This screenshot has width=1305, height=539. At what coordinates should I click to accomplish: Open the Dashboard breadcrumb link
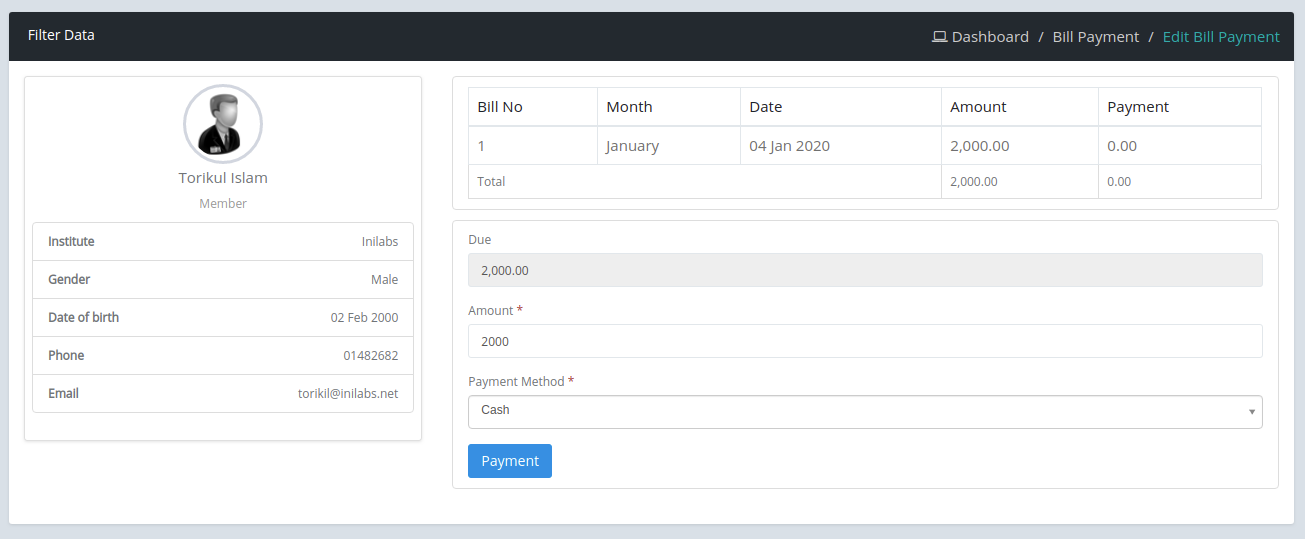[990, 37]
